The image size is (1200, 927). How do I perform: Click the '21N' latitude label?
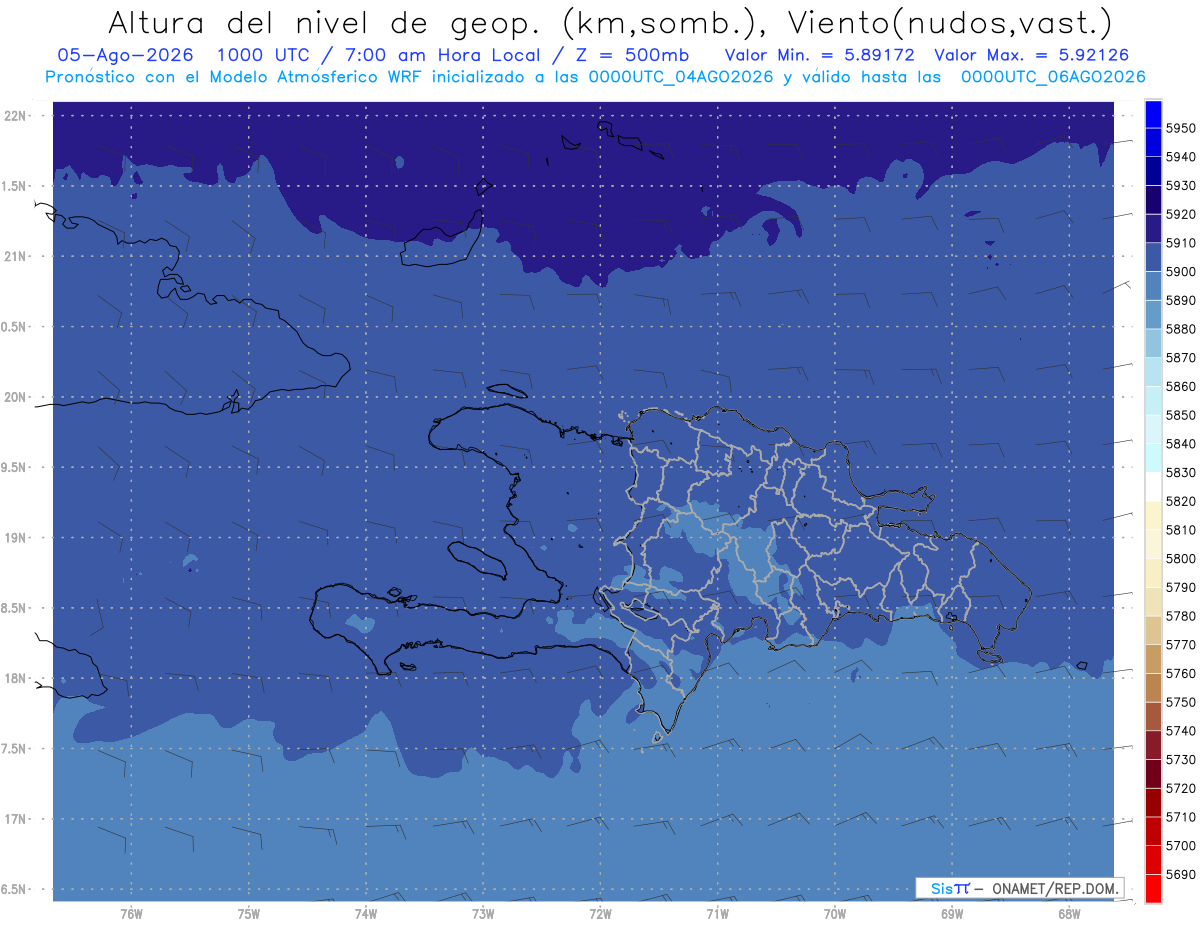tap(15, 256)
